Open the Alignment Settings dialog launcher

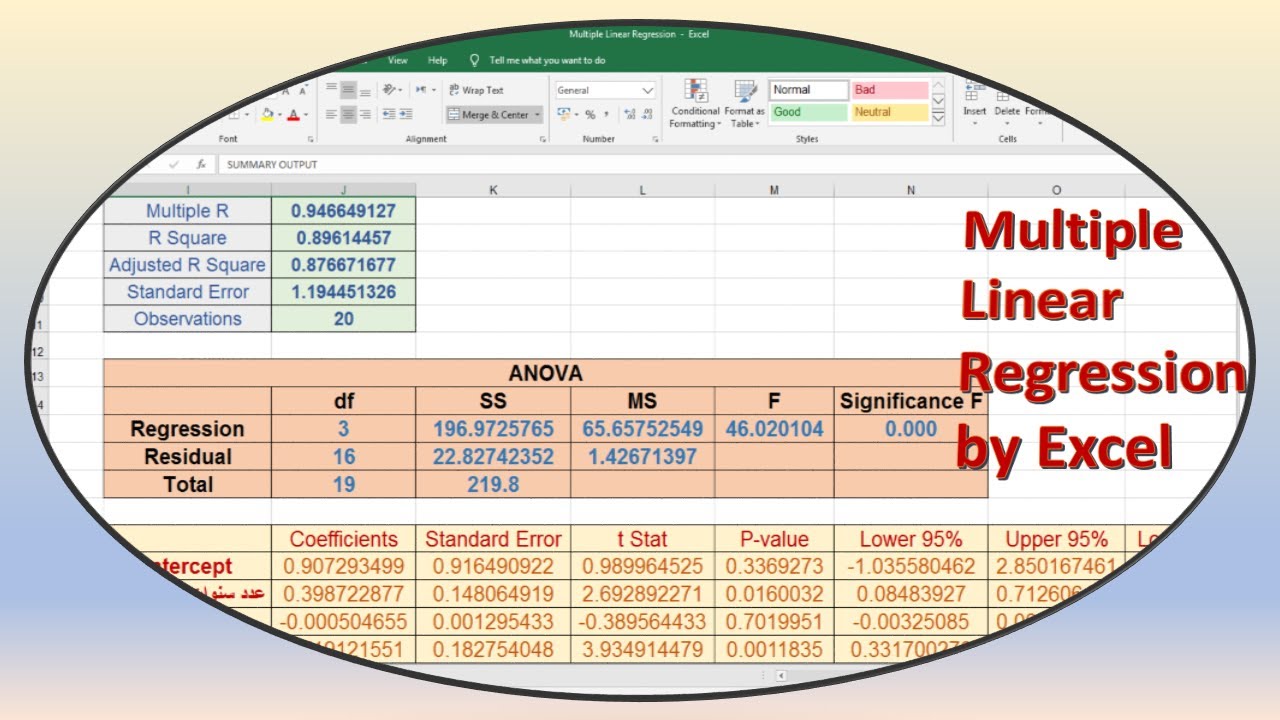[543, 140]
